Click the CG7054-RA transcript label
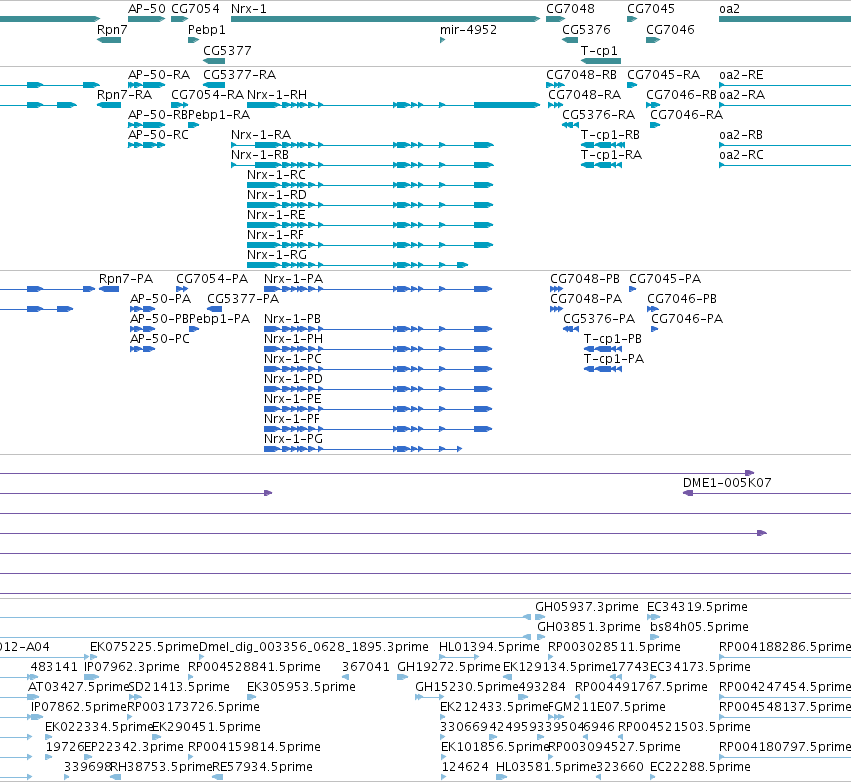The height and width of the screenshot is (782, 851). [207, 94]
